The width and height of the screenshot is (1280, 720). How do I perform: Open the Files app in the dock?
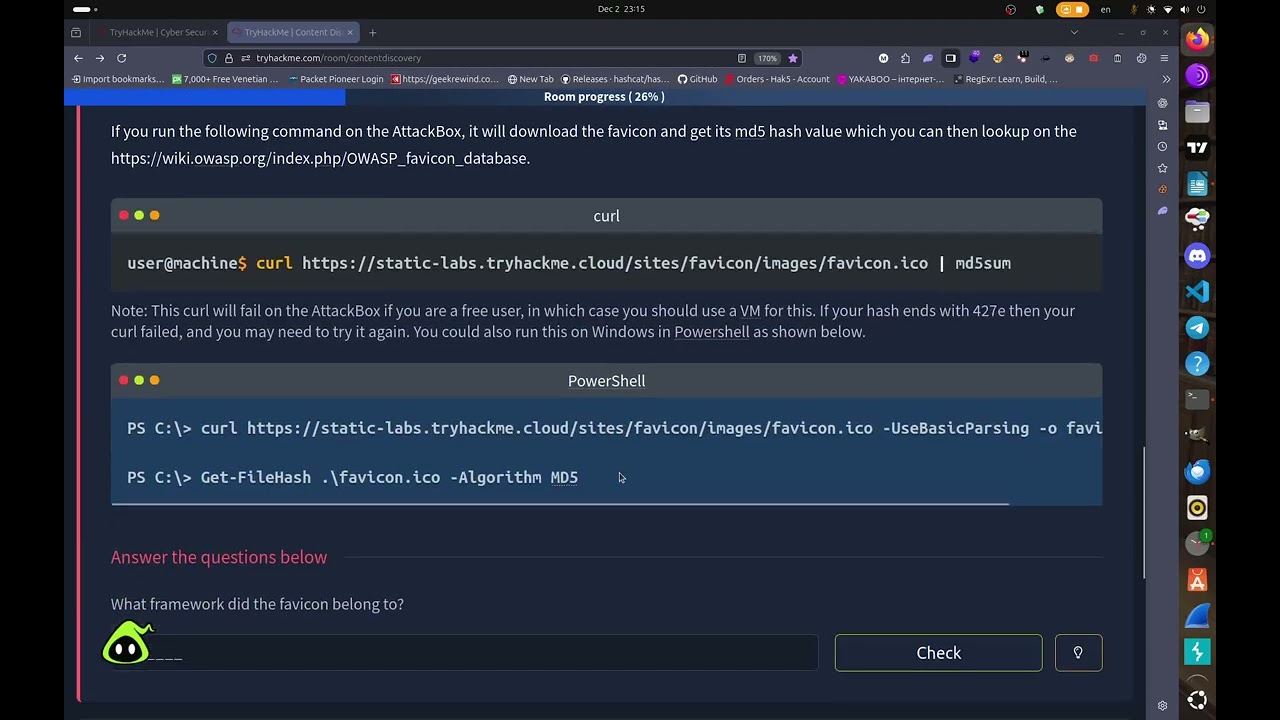pos(1197,112)
